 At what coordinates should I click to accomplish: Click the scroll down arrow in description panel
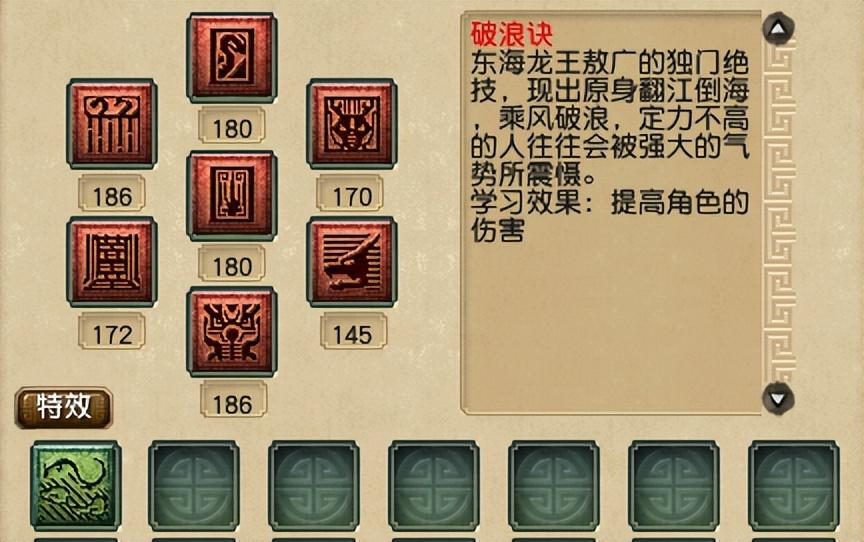(777, 398)
